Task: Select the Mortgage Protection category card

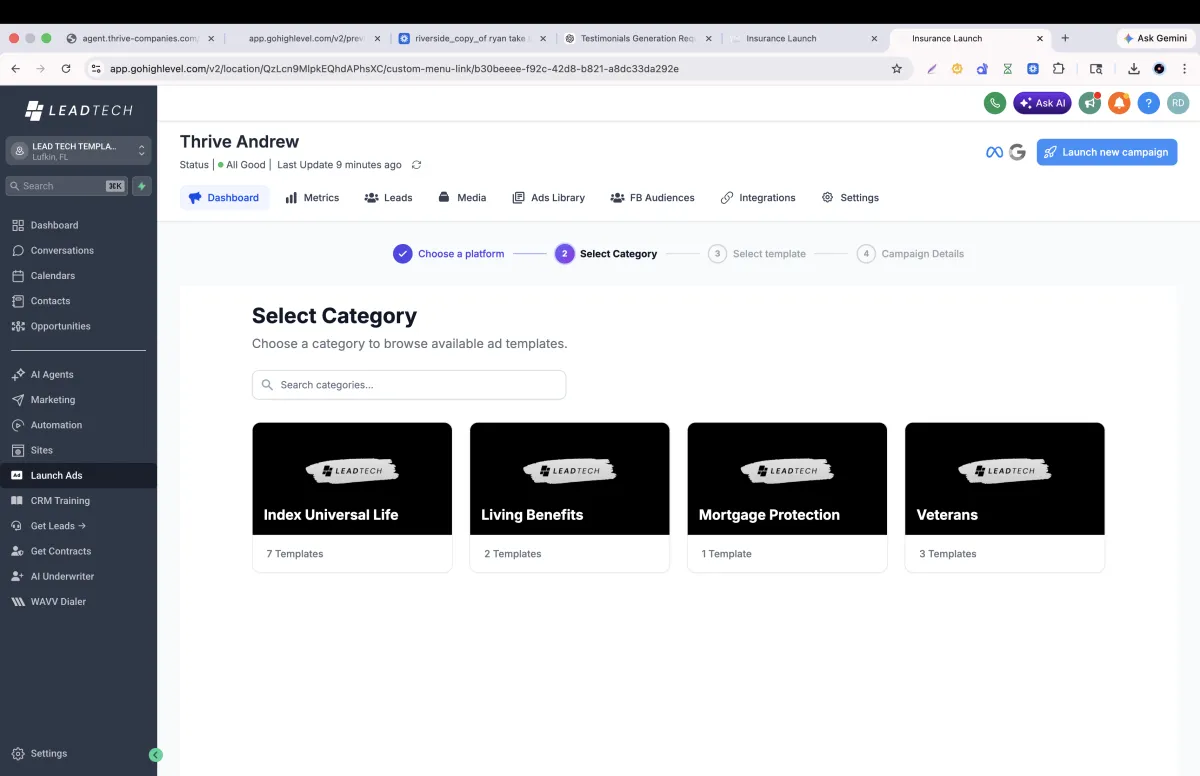Action: [787, 497]
